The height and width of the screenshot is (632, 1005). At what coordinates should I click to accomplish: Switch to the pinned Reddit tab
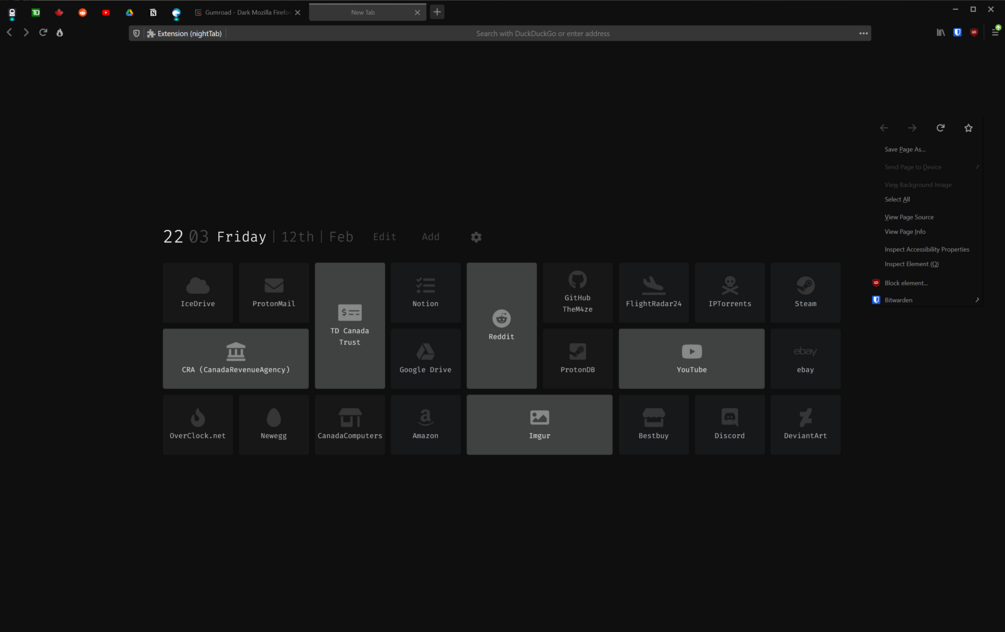(83, 12)
